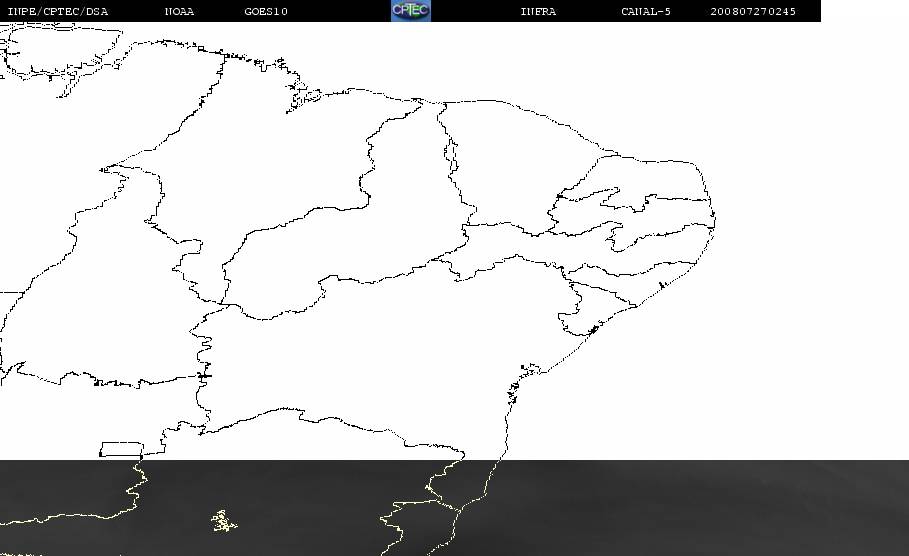Select the INFRA channel type label
909x556 pixels.
point(538,12)
